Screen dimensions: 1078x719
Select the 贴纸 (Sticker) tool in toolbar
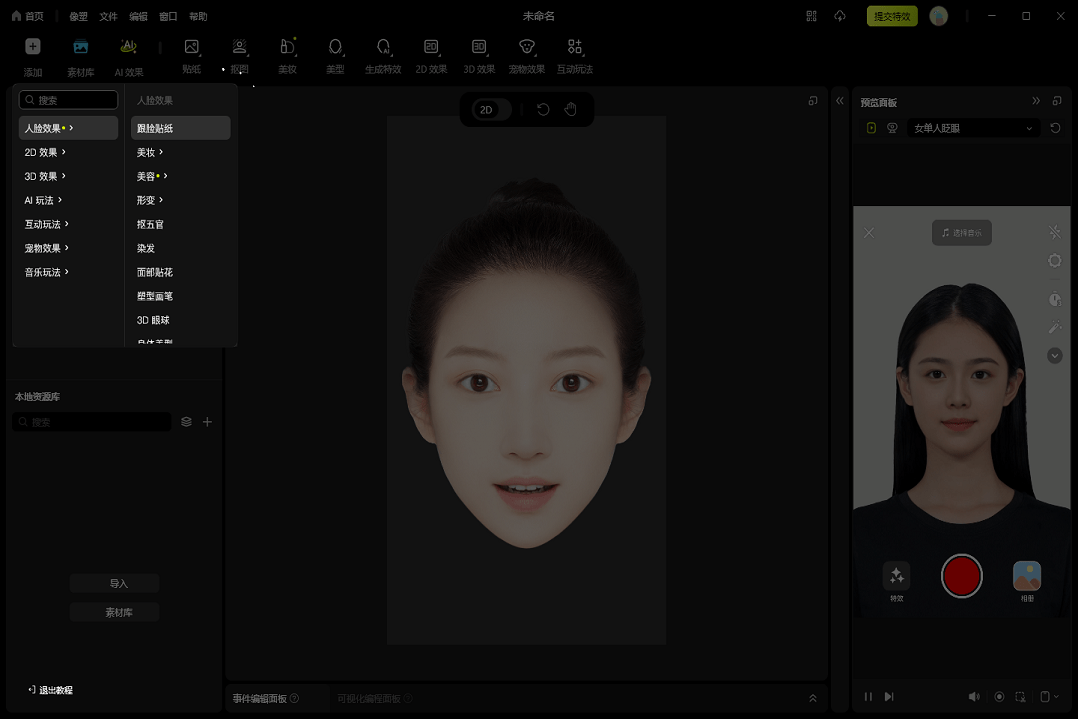coord(191,55)
